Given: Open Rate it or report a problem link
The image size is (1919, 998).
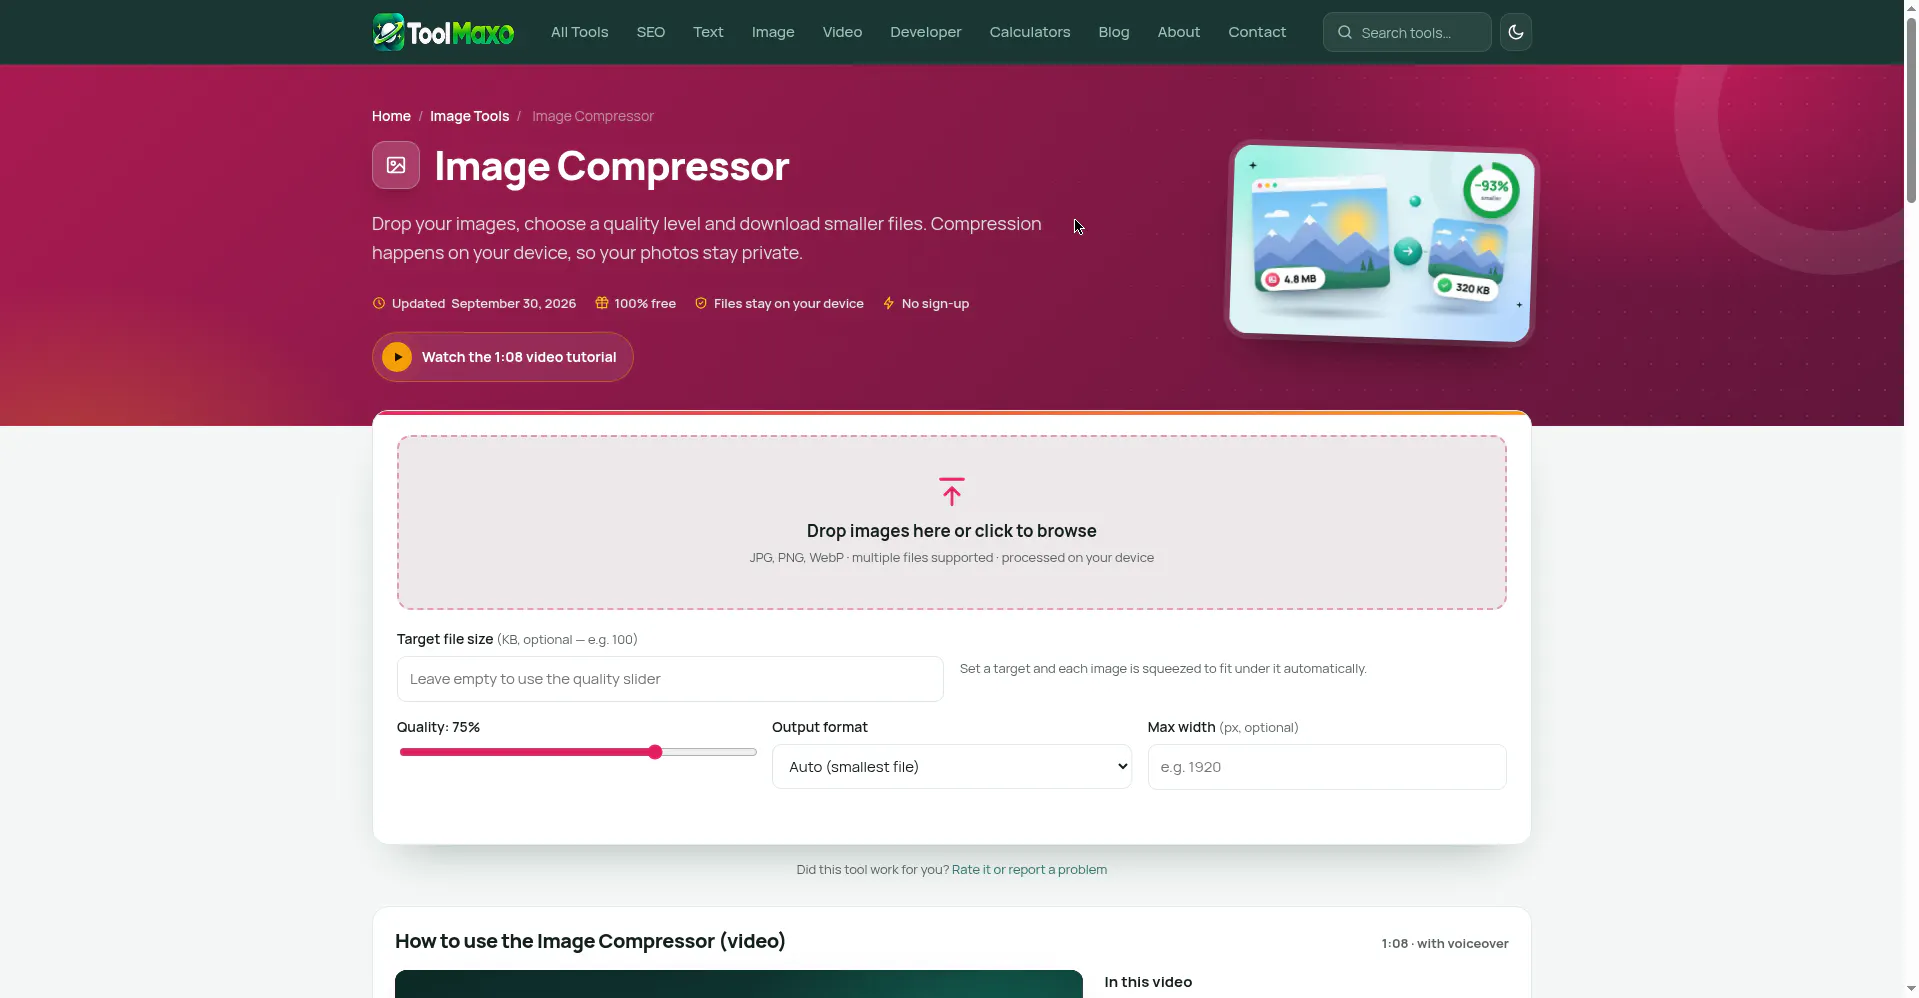Looking at the screenshot, I should (1029, 869).
